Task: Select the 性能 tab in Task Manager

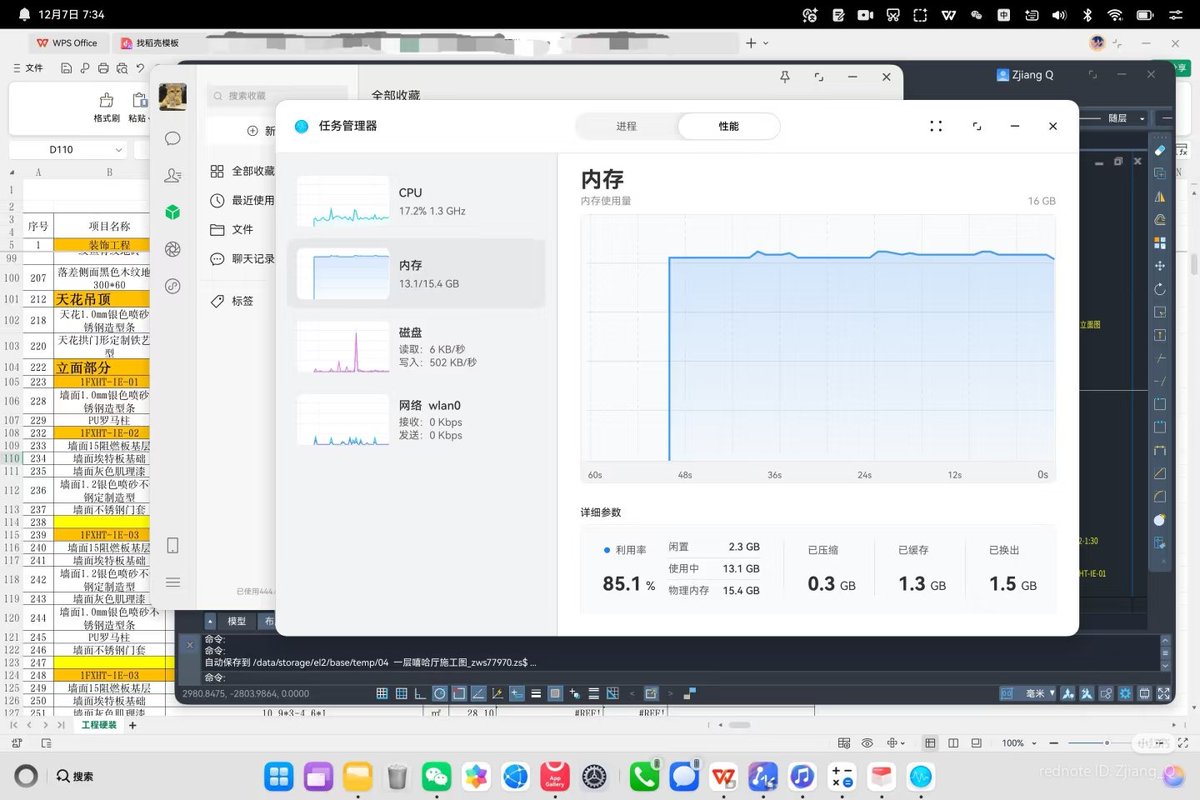Action: pyautogui.click(x=728, y=126)
